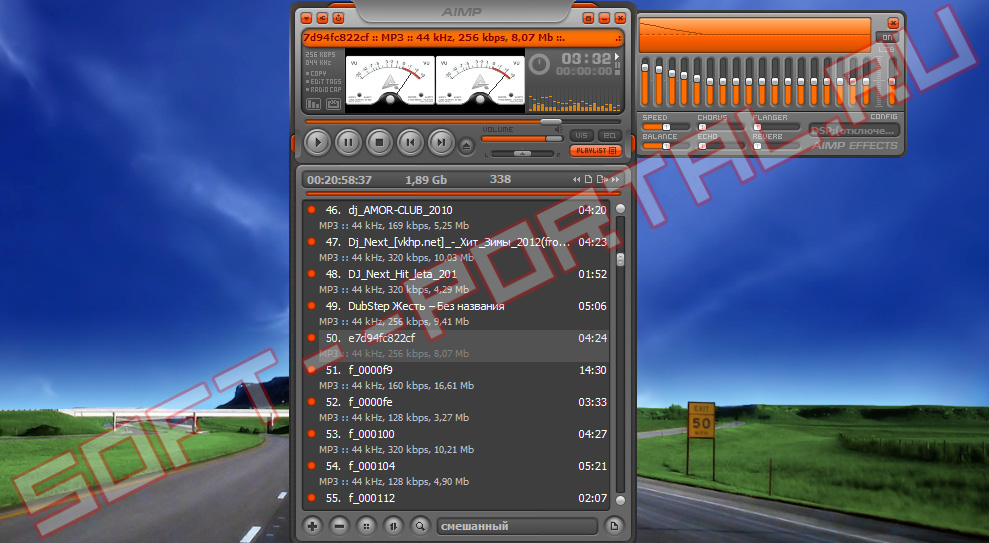Open LIB equalizer presets library
This screenshot has width=989, height=543.
(x=887, y=49)
